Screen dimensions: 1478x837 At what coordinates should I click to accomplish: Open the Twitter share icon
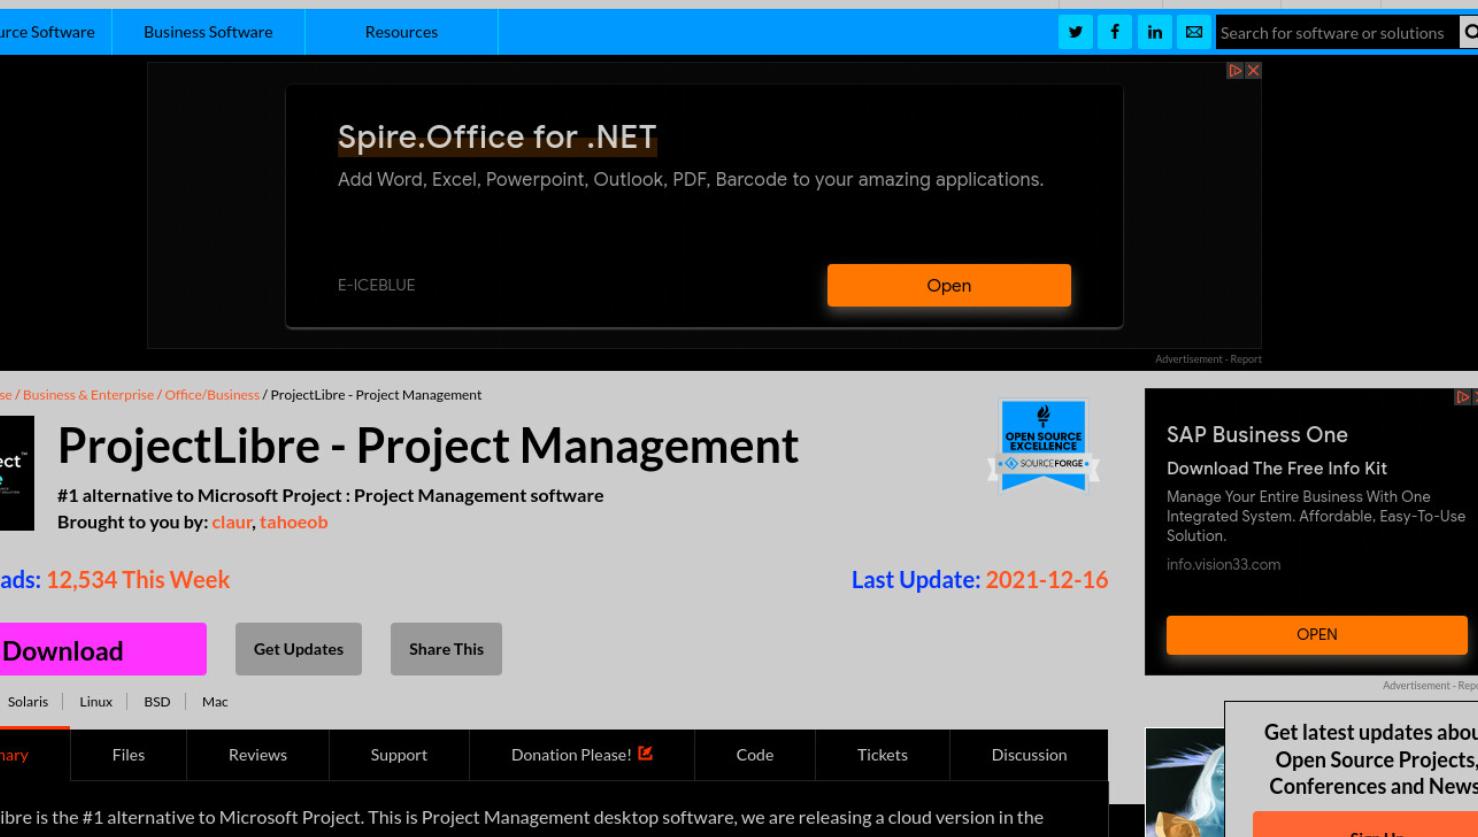[x=1075, y=32]
